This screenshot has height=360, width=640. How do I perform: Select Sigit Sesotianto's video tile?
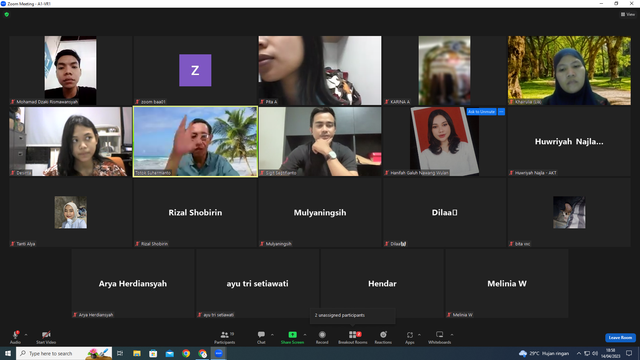tap(320, 141)
